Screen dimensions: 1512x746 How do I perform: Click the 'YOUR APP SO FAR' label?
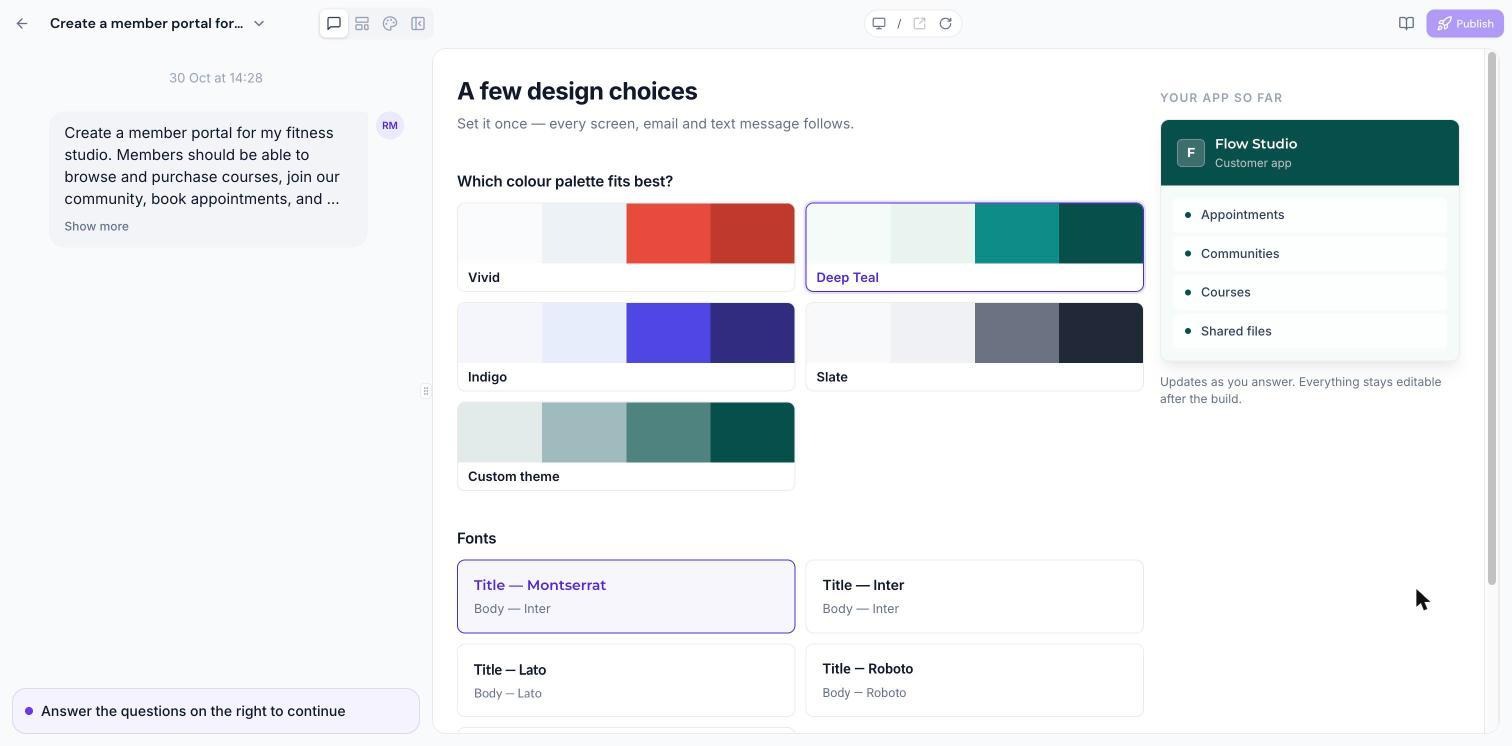coord(1221,98)
